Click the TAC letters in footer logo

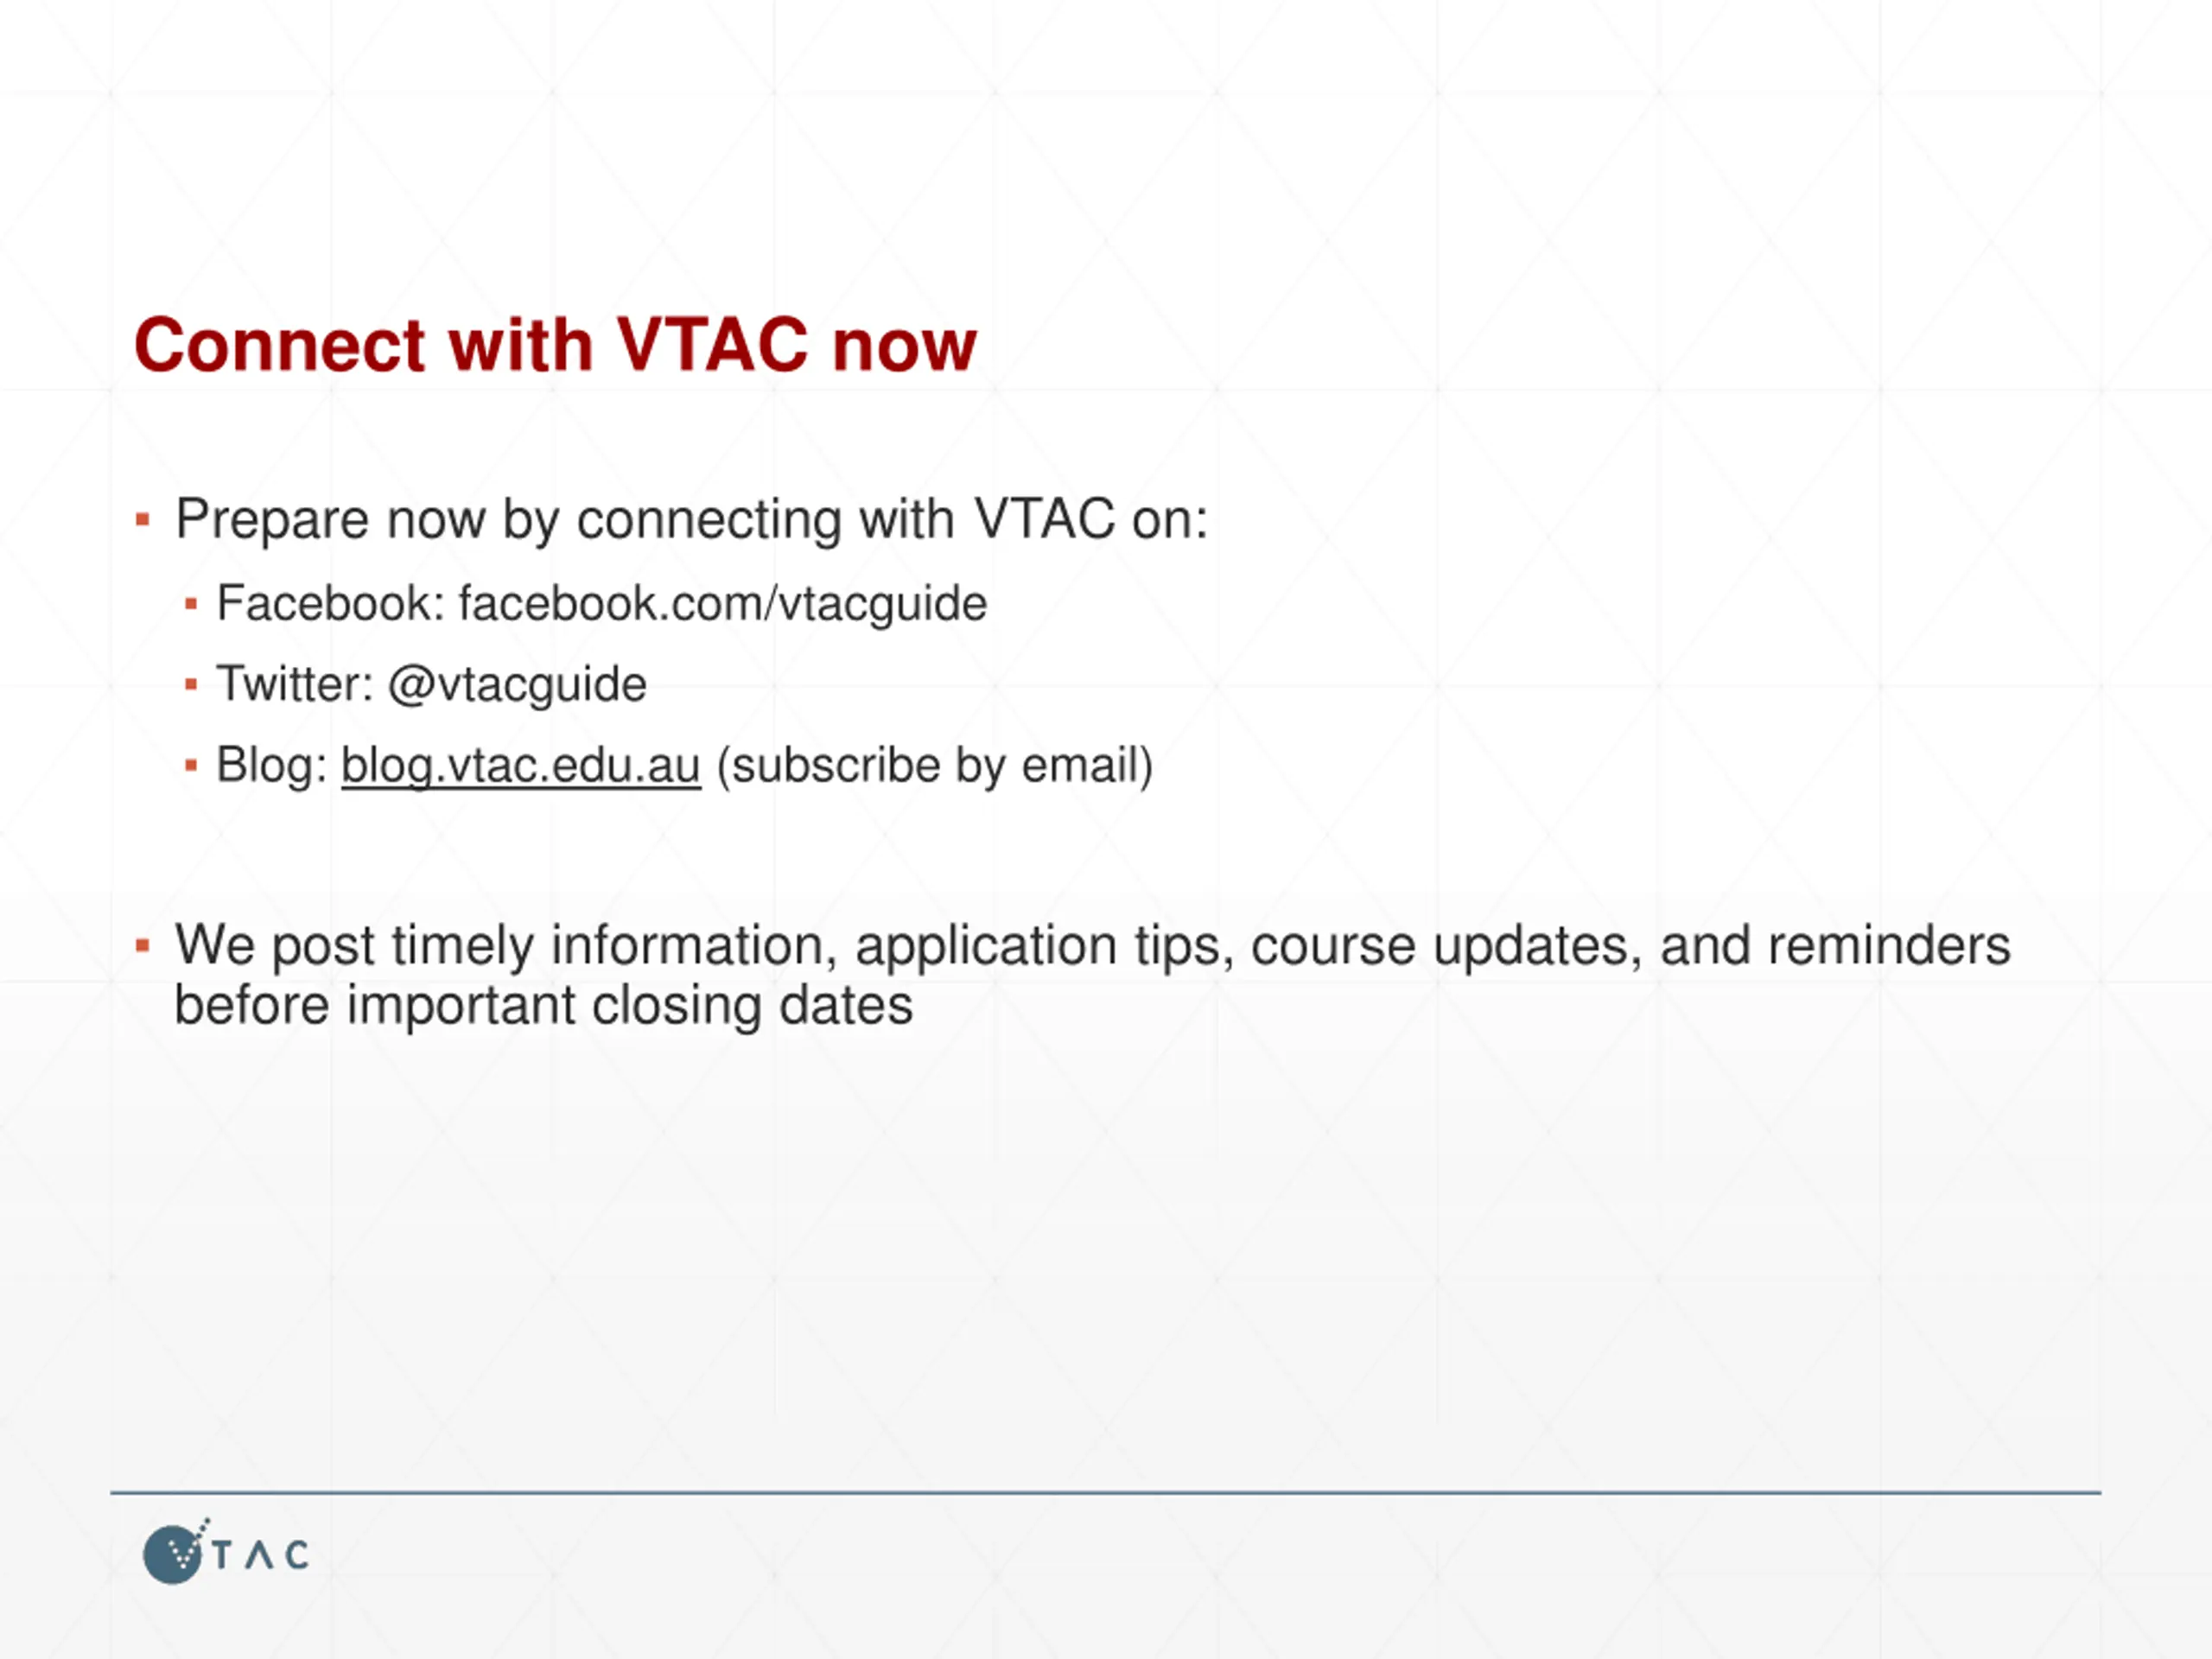tap(261, 1555)
